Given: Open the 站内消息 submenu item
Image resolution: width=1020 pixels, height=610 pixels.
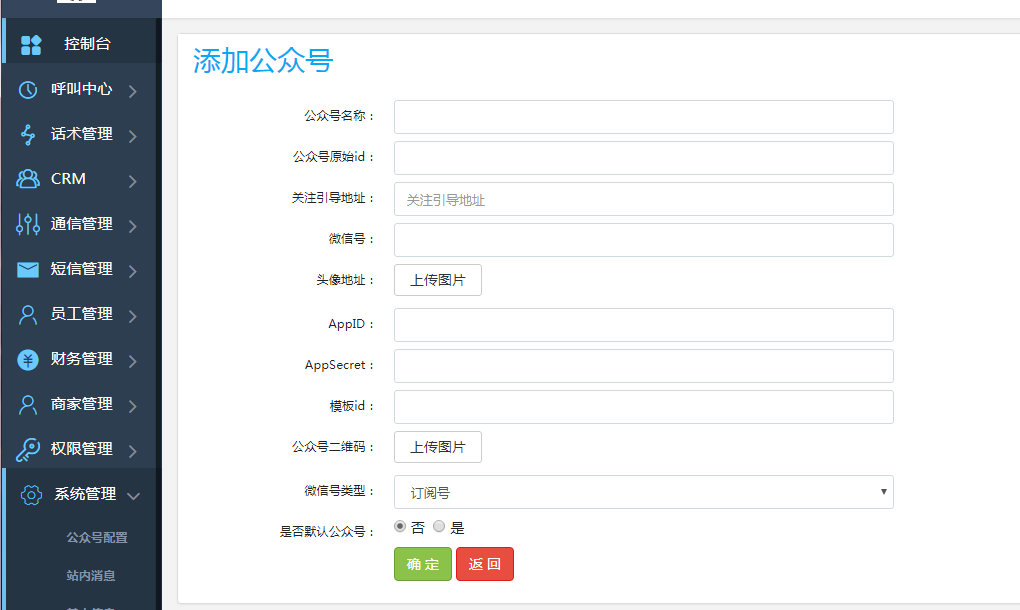Looking at the screenshot, I should [x=91, y=576].
